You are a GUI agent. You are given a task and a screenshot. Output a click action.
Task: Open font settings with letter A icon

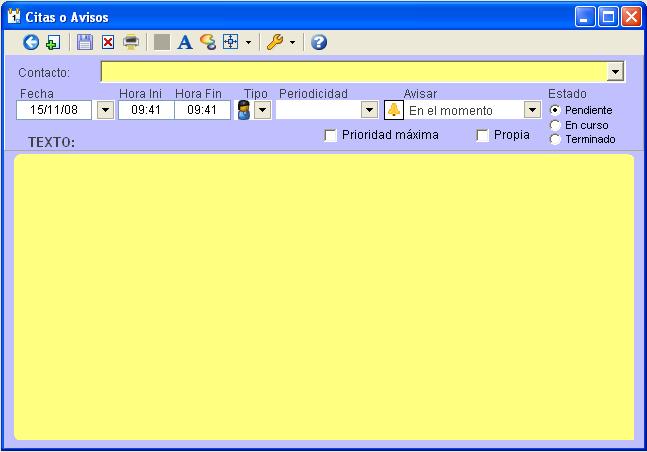(184, 42)
